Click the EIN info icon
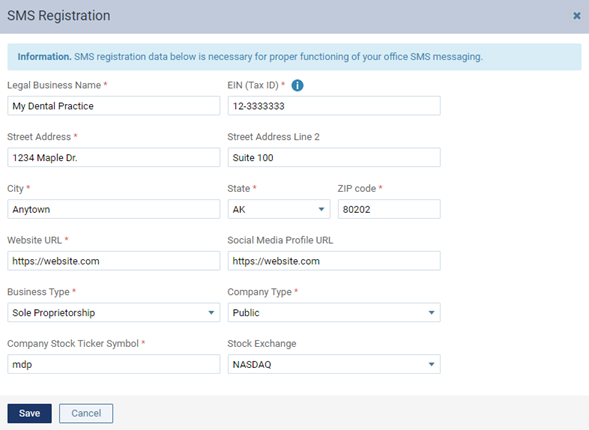This screenshot has width=589, height=430. pyautogui.click(x=297, y=86)
